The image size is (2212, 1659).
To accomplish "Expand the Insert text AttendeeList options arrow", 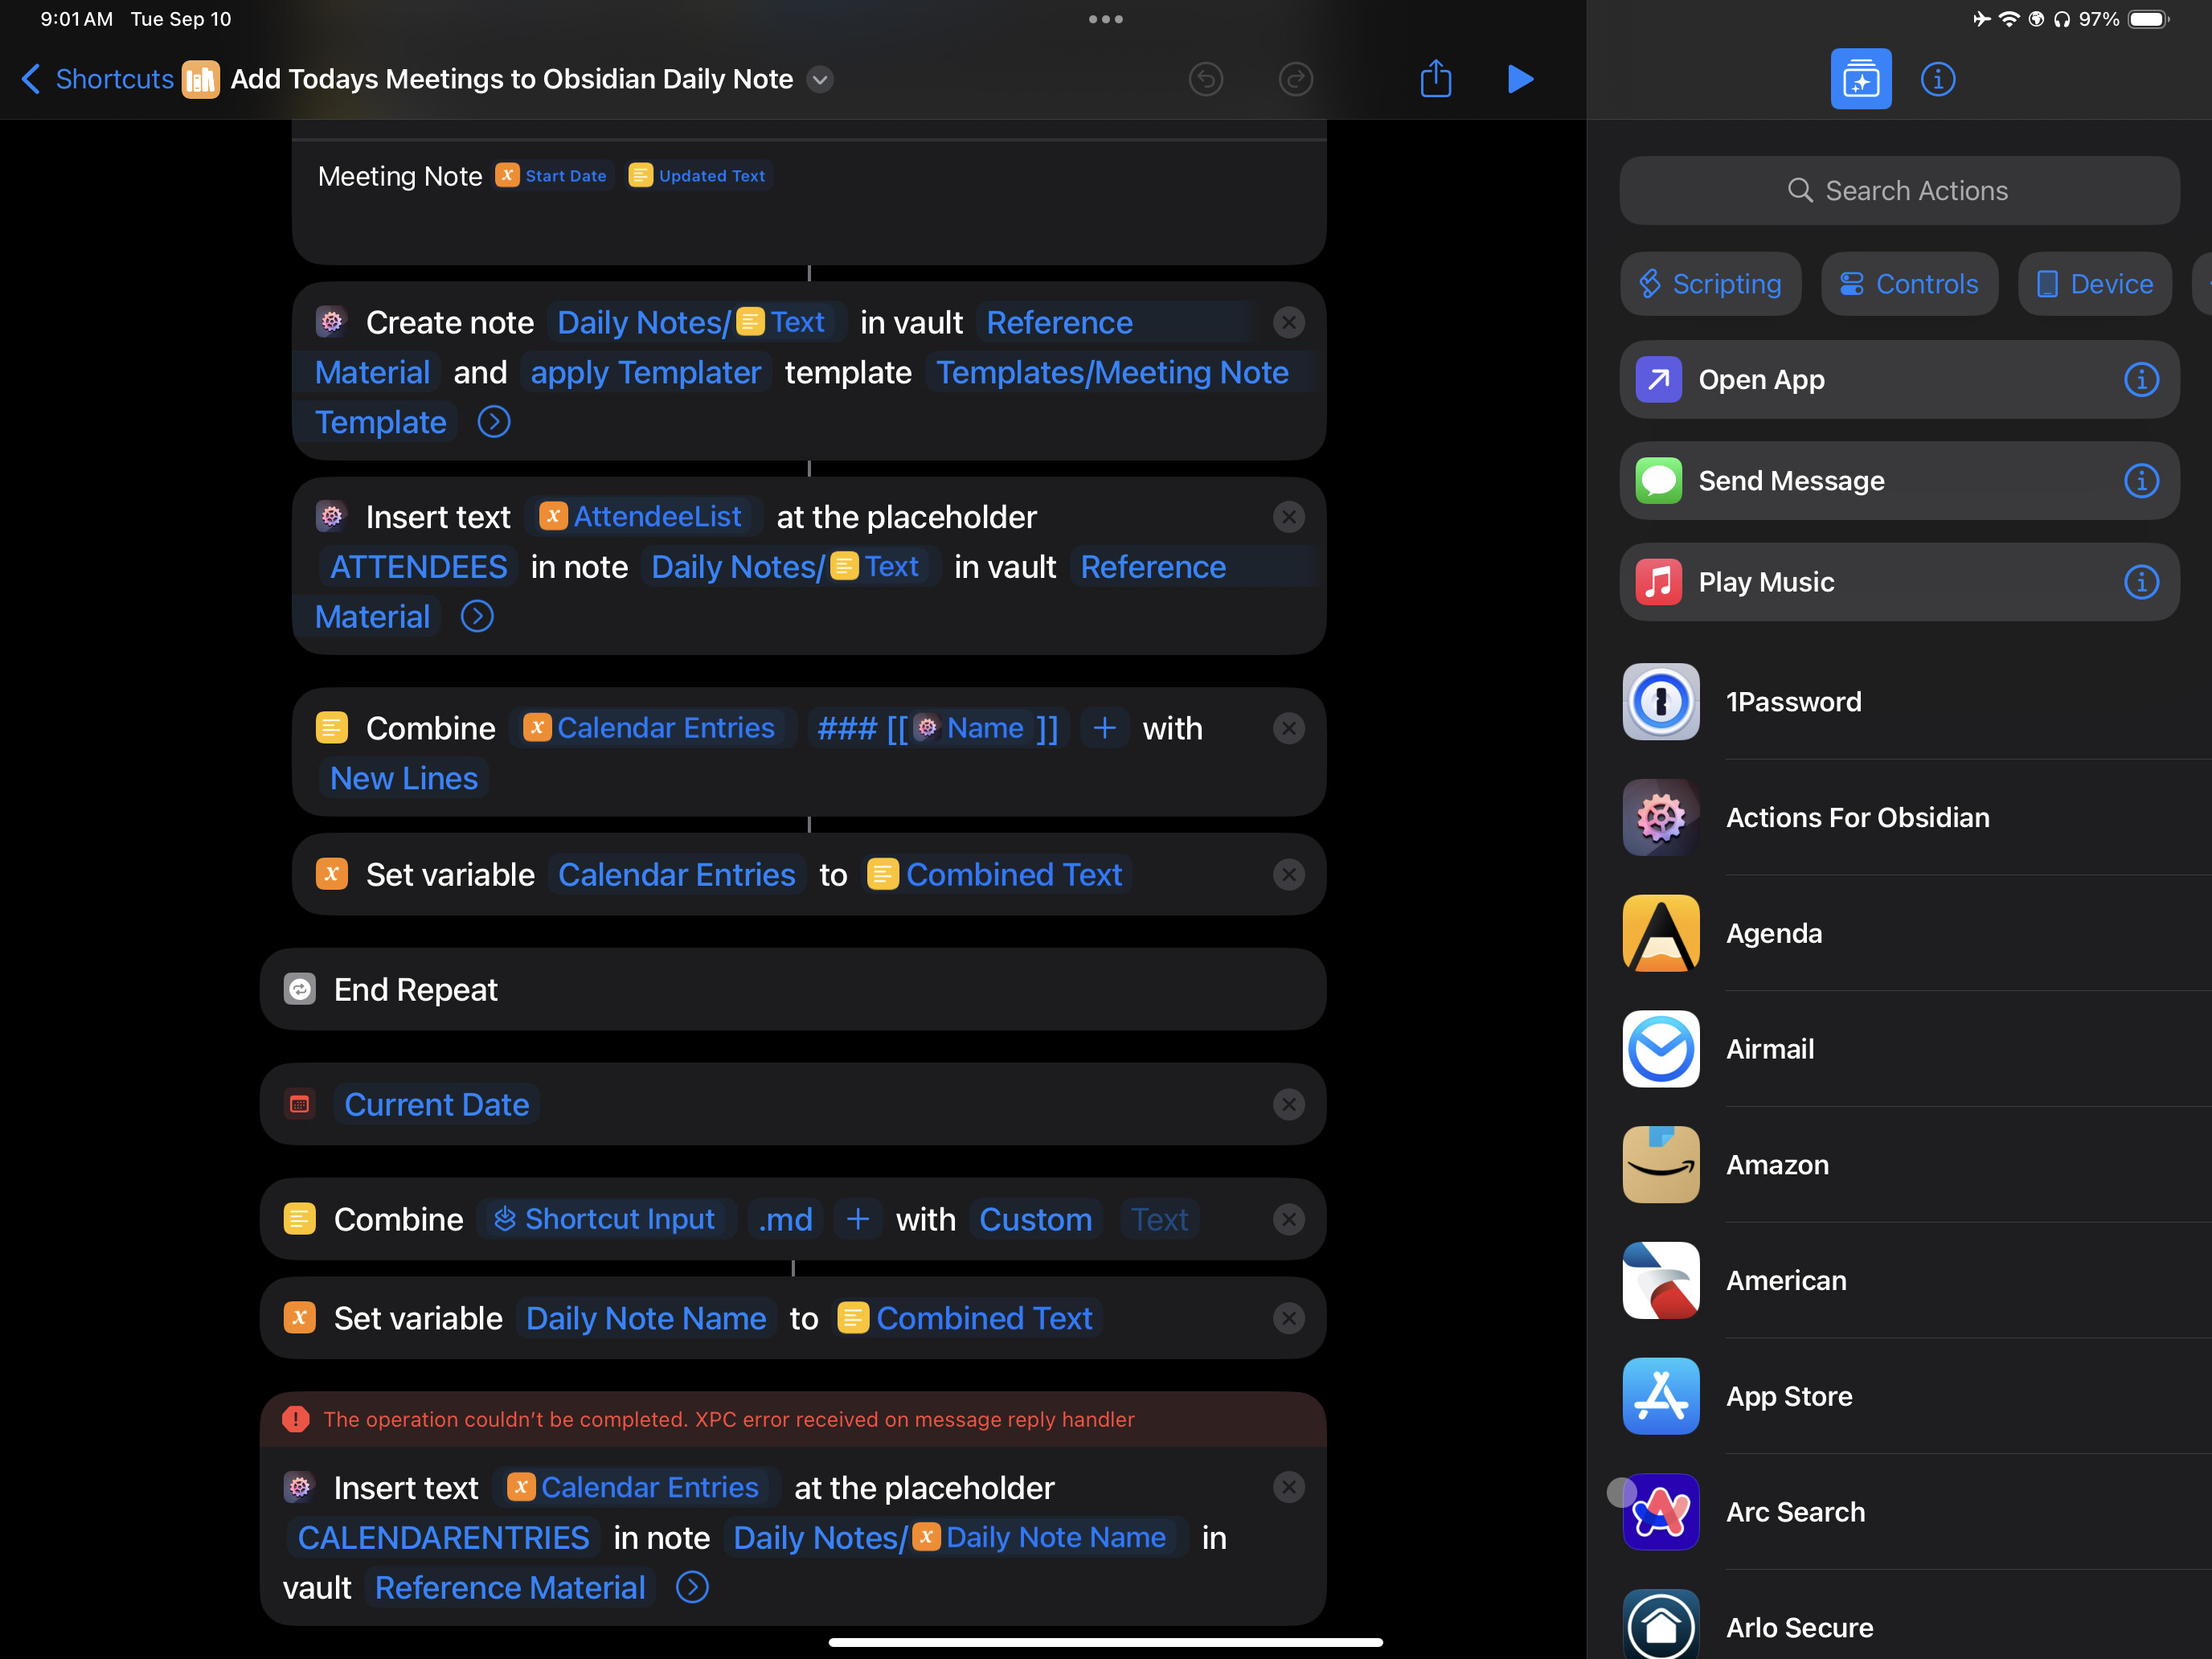I will click(477, 616).
